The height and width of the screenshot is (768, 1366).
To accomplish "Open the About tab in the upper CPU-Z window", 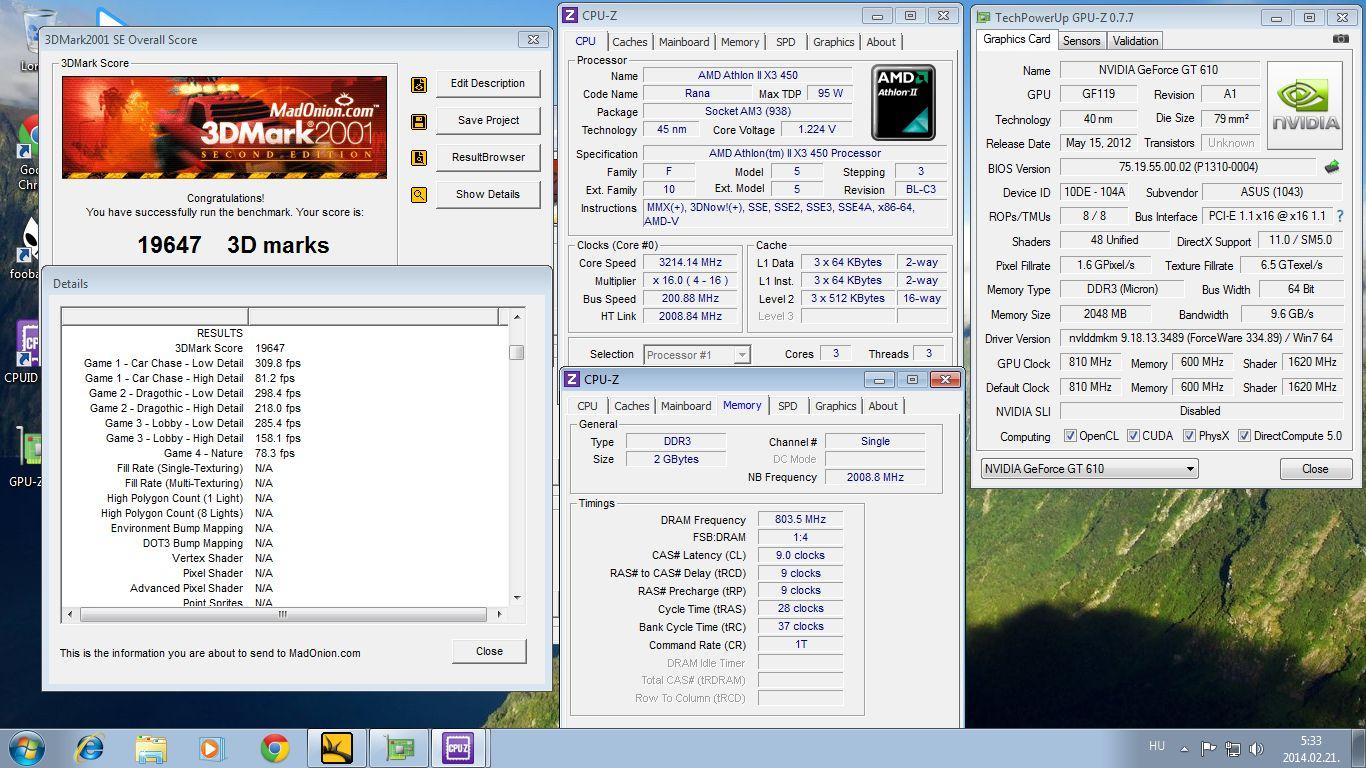I will click(x=881, y=42).
